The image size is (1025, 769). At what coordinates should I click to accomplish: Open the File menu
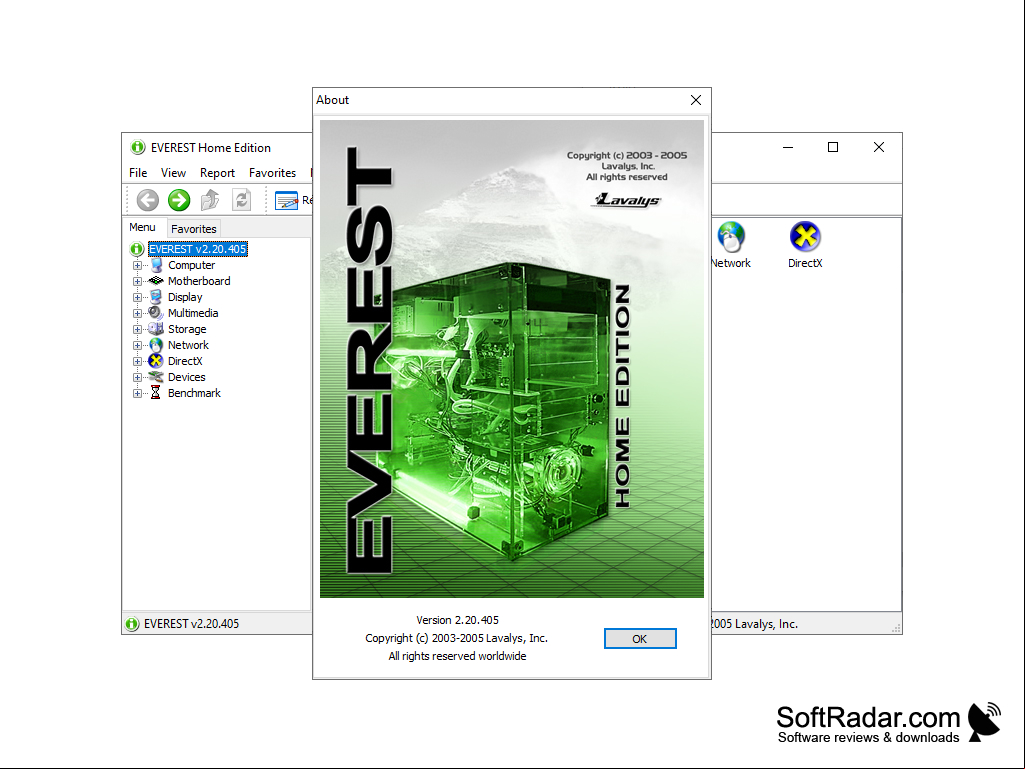[x=138, y=173]
